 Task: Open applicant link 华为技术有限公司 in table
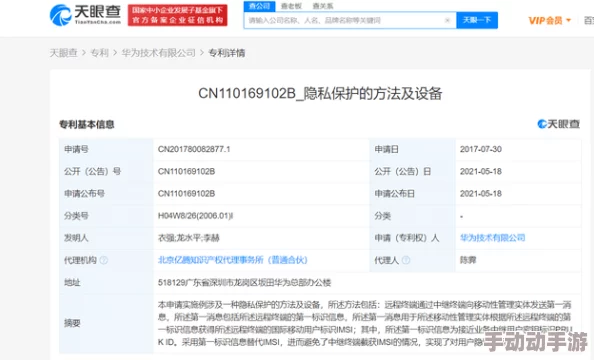(492, 238)
